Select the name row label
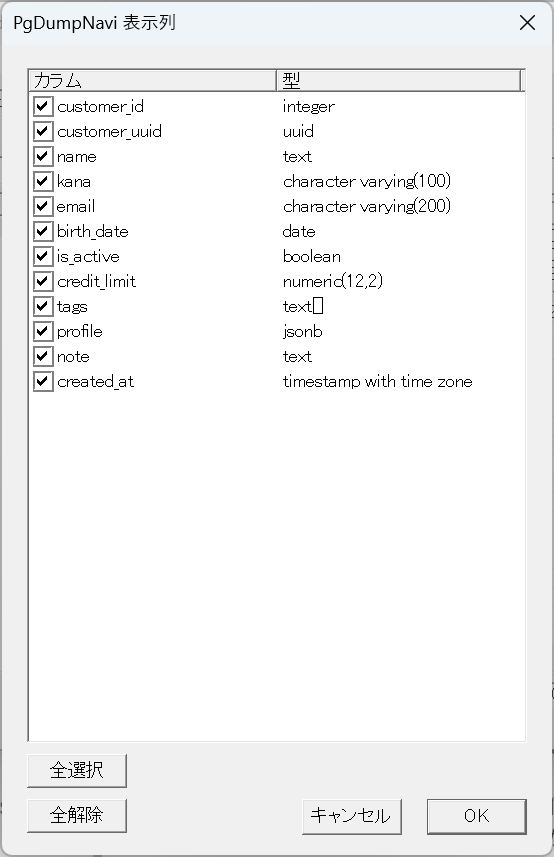This screenshot has width=554, height=857. 77,157
